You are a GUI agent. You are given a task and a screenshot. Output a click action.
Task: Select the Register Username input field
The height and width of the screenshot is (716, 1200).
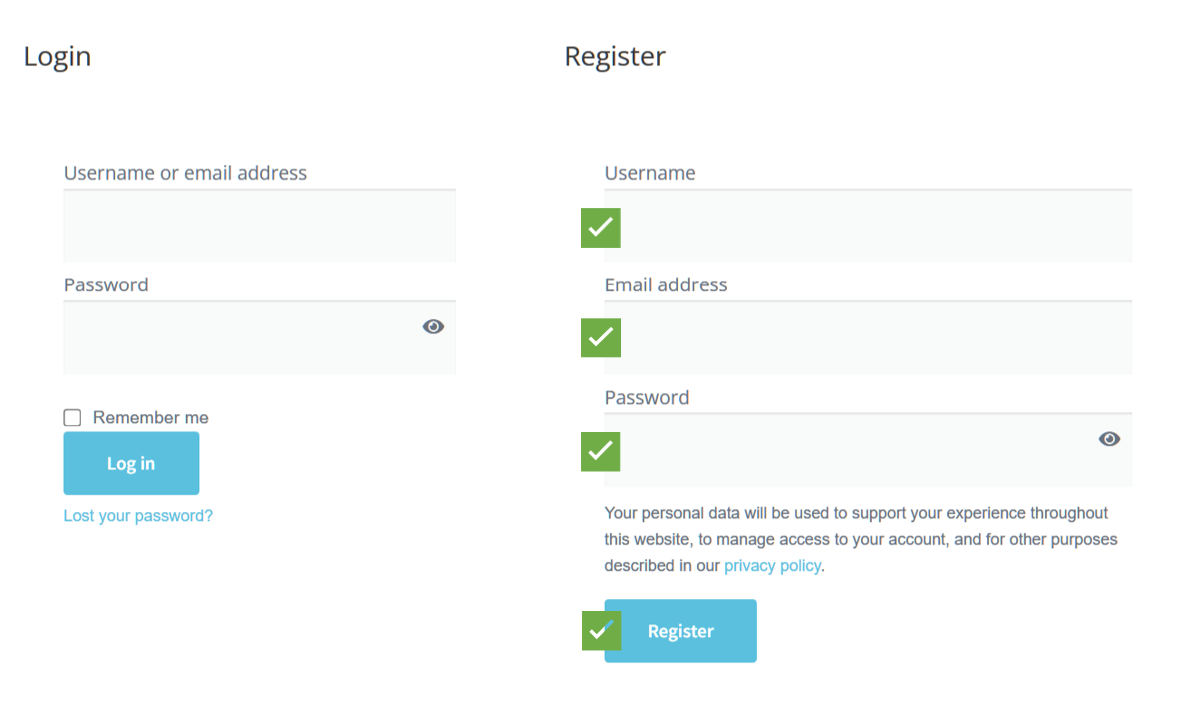868,226
